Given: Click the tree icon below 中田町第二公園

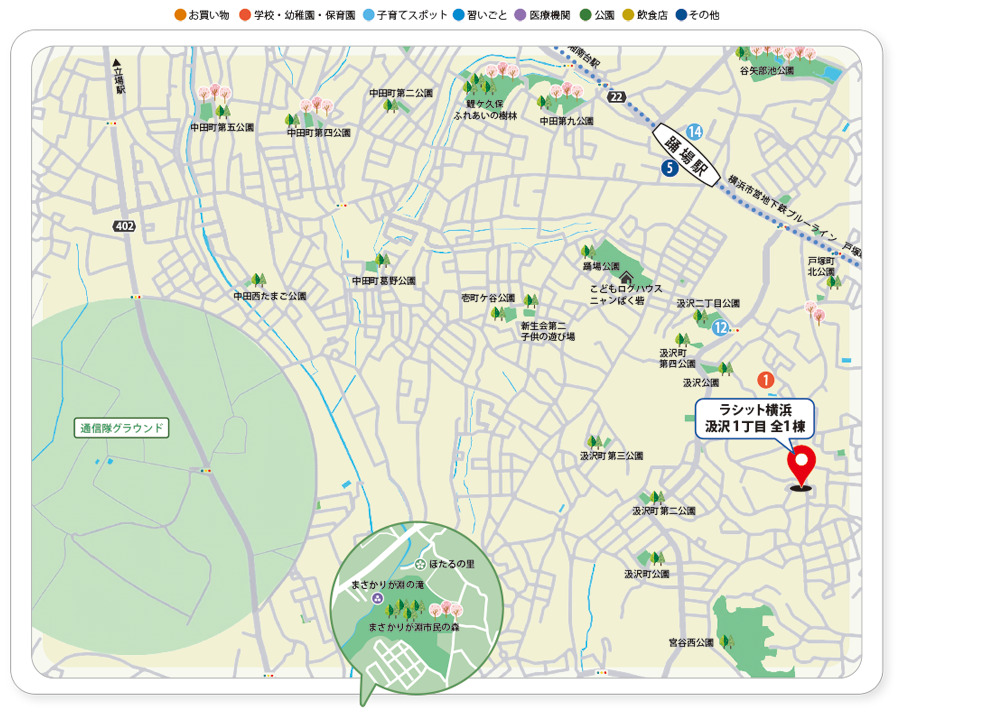Looking at the screenshot, I should coord(390,106).
